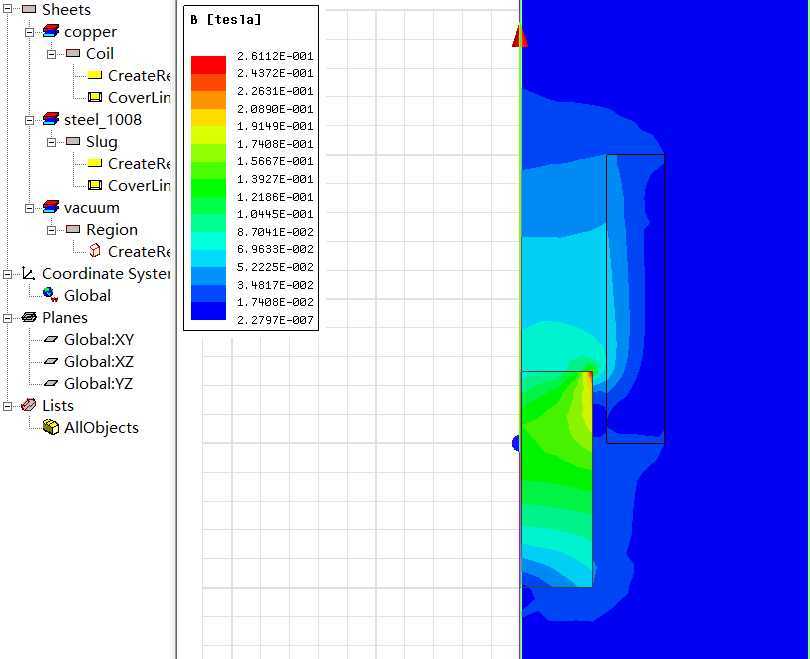
Task: Click the copper material icon
Action: click(51, 32)
